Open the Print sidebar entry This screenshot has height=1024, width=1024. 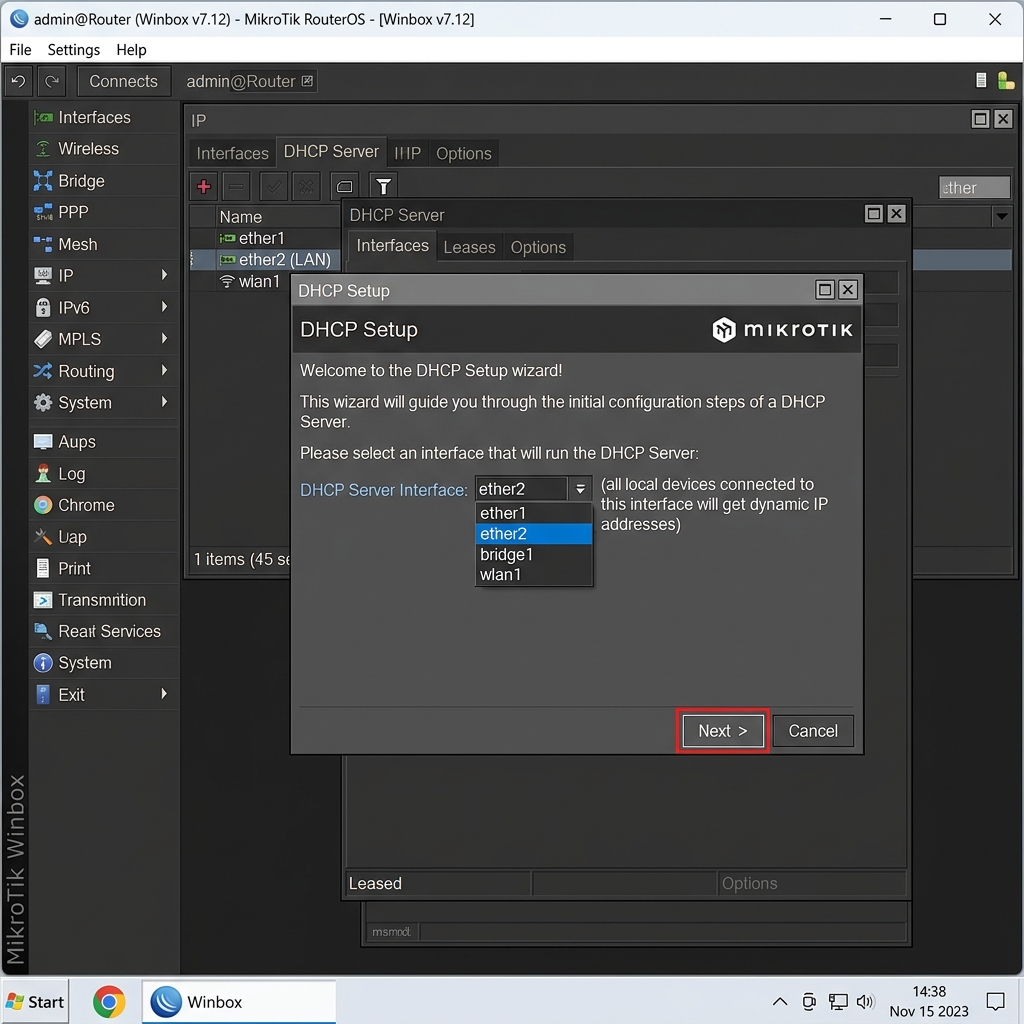(103, 569)
